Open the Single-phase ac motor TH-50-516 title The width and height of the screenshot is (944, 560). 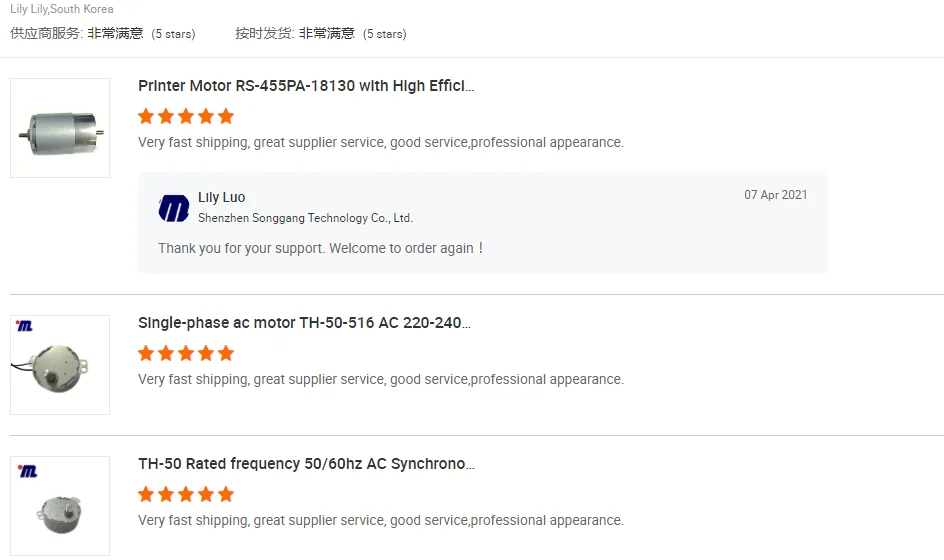click(x=304, y=323)
